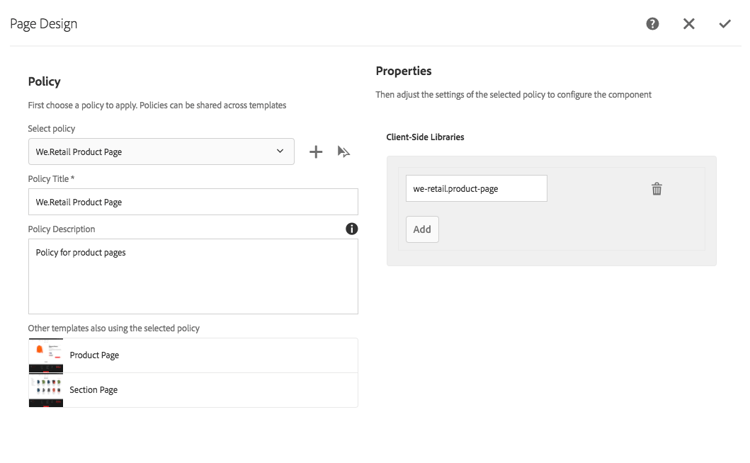This screenshot has height=463, width=750.
Task: Click the Properties section heading
Action: [x=404, y=71]
